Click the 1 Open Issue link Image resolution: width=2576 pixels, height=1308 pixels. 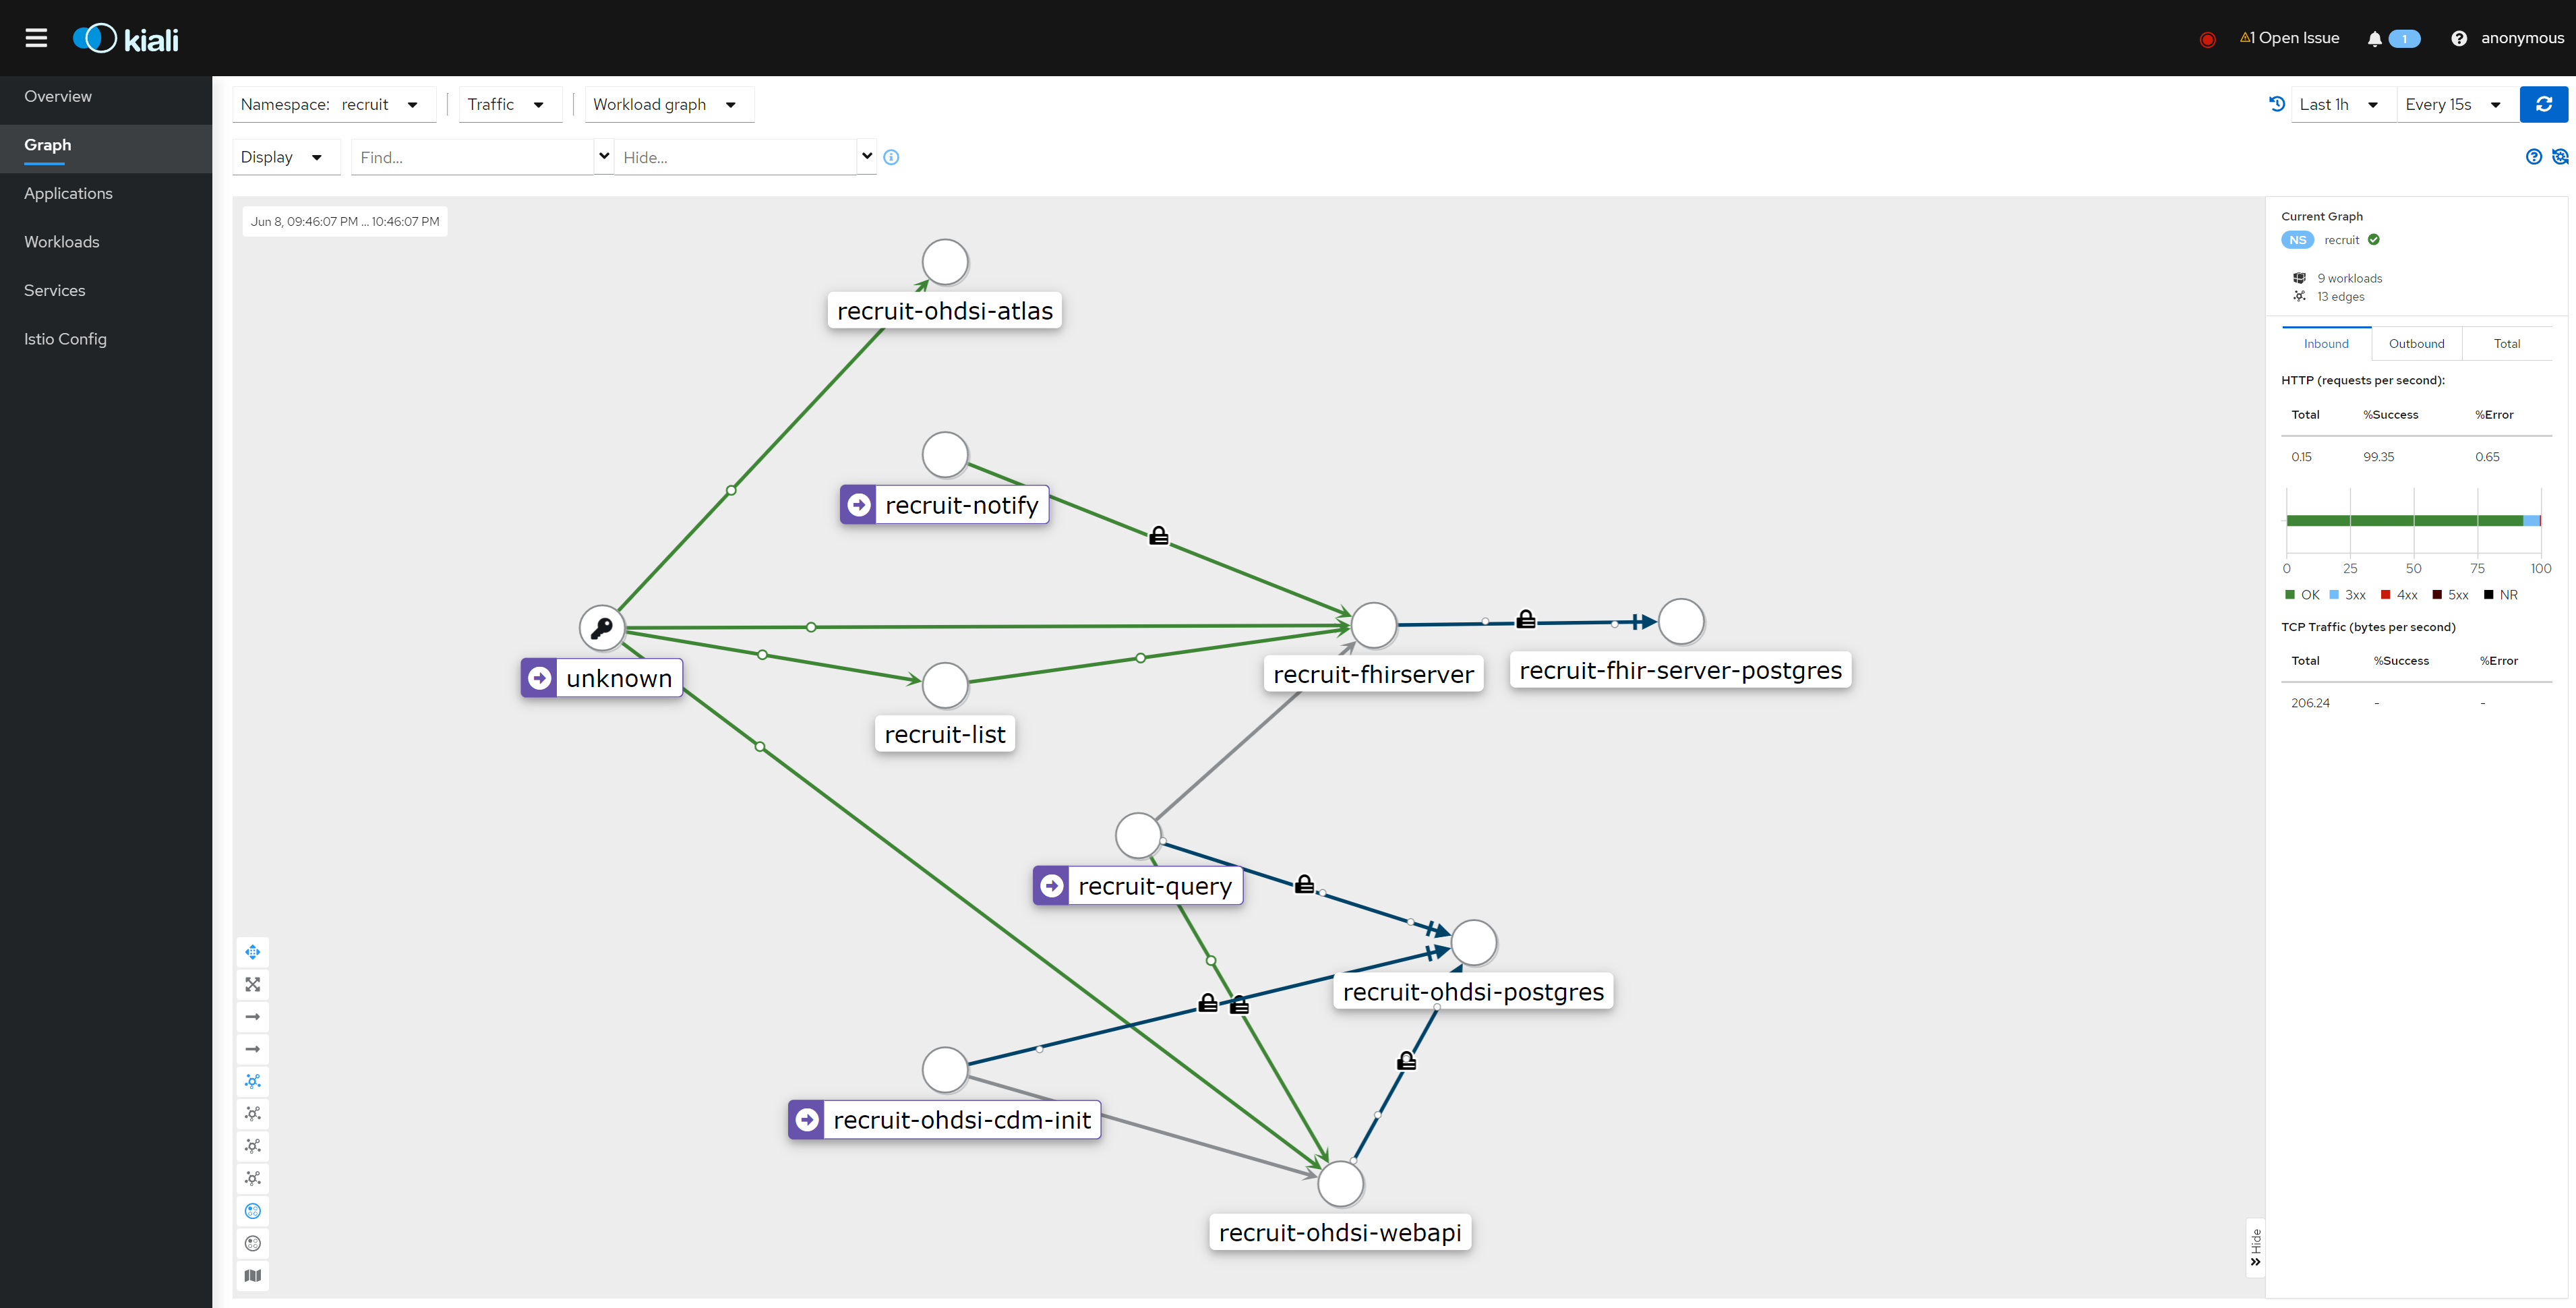pyautogui.click(x=2290, y=38)
